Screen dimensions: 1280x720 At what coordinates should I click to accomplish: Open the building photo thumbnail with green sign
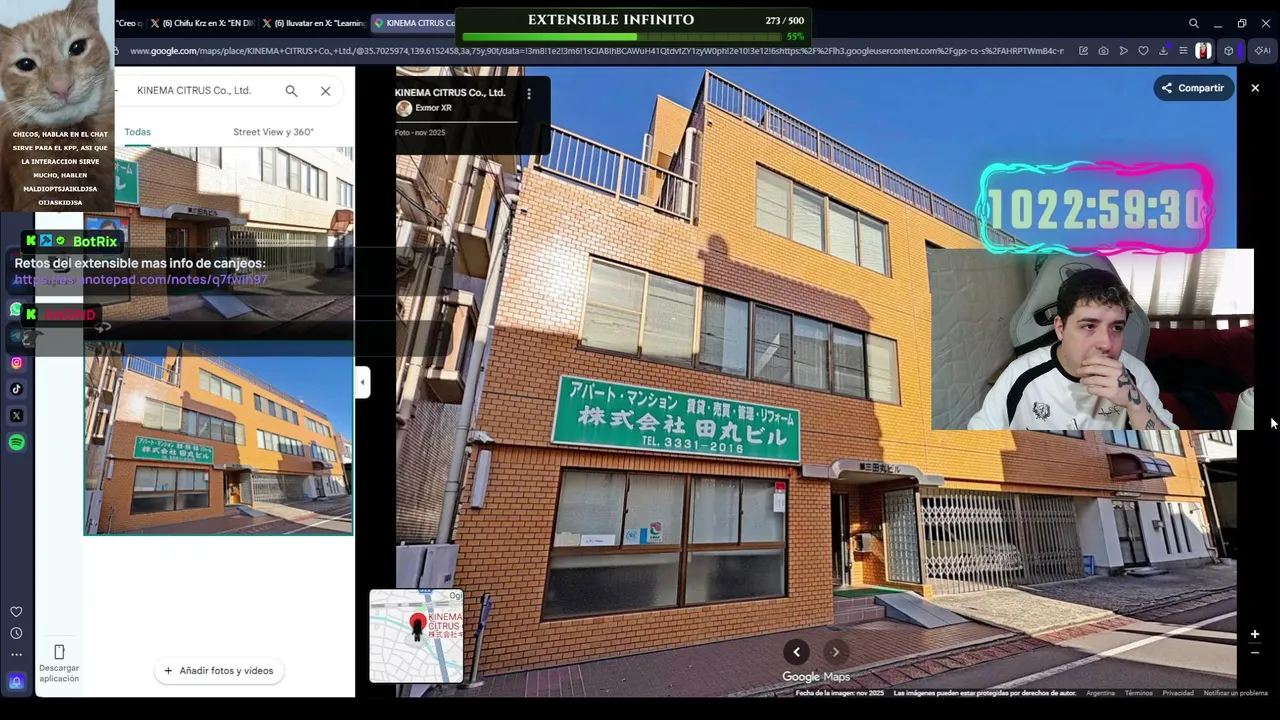tap(218, 438)
